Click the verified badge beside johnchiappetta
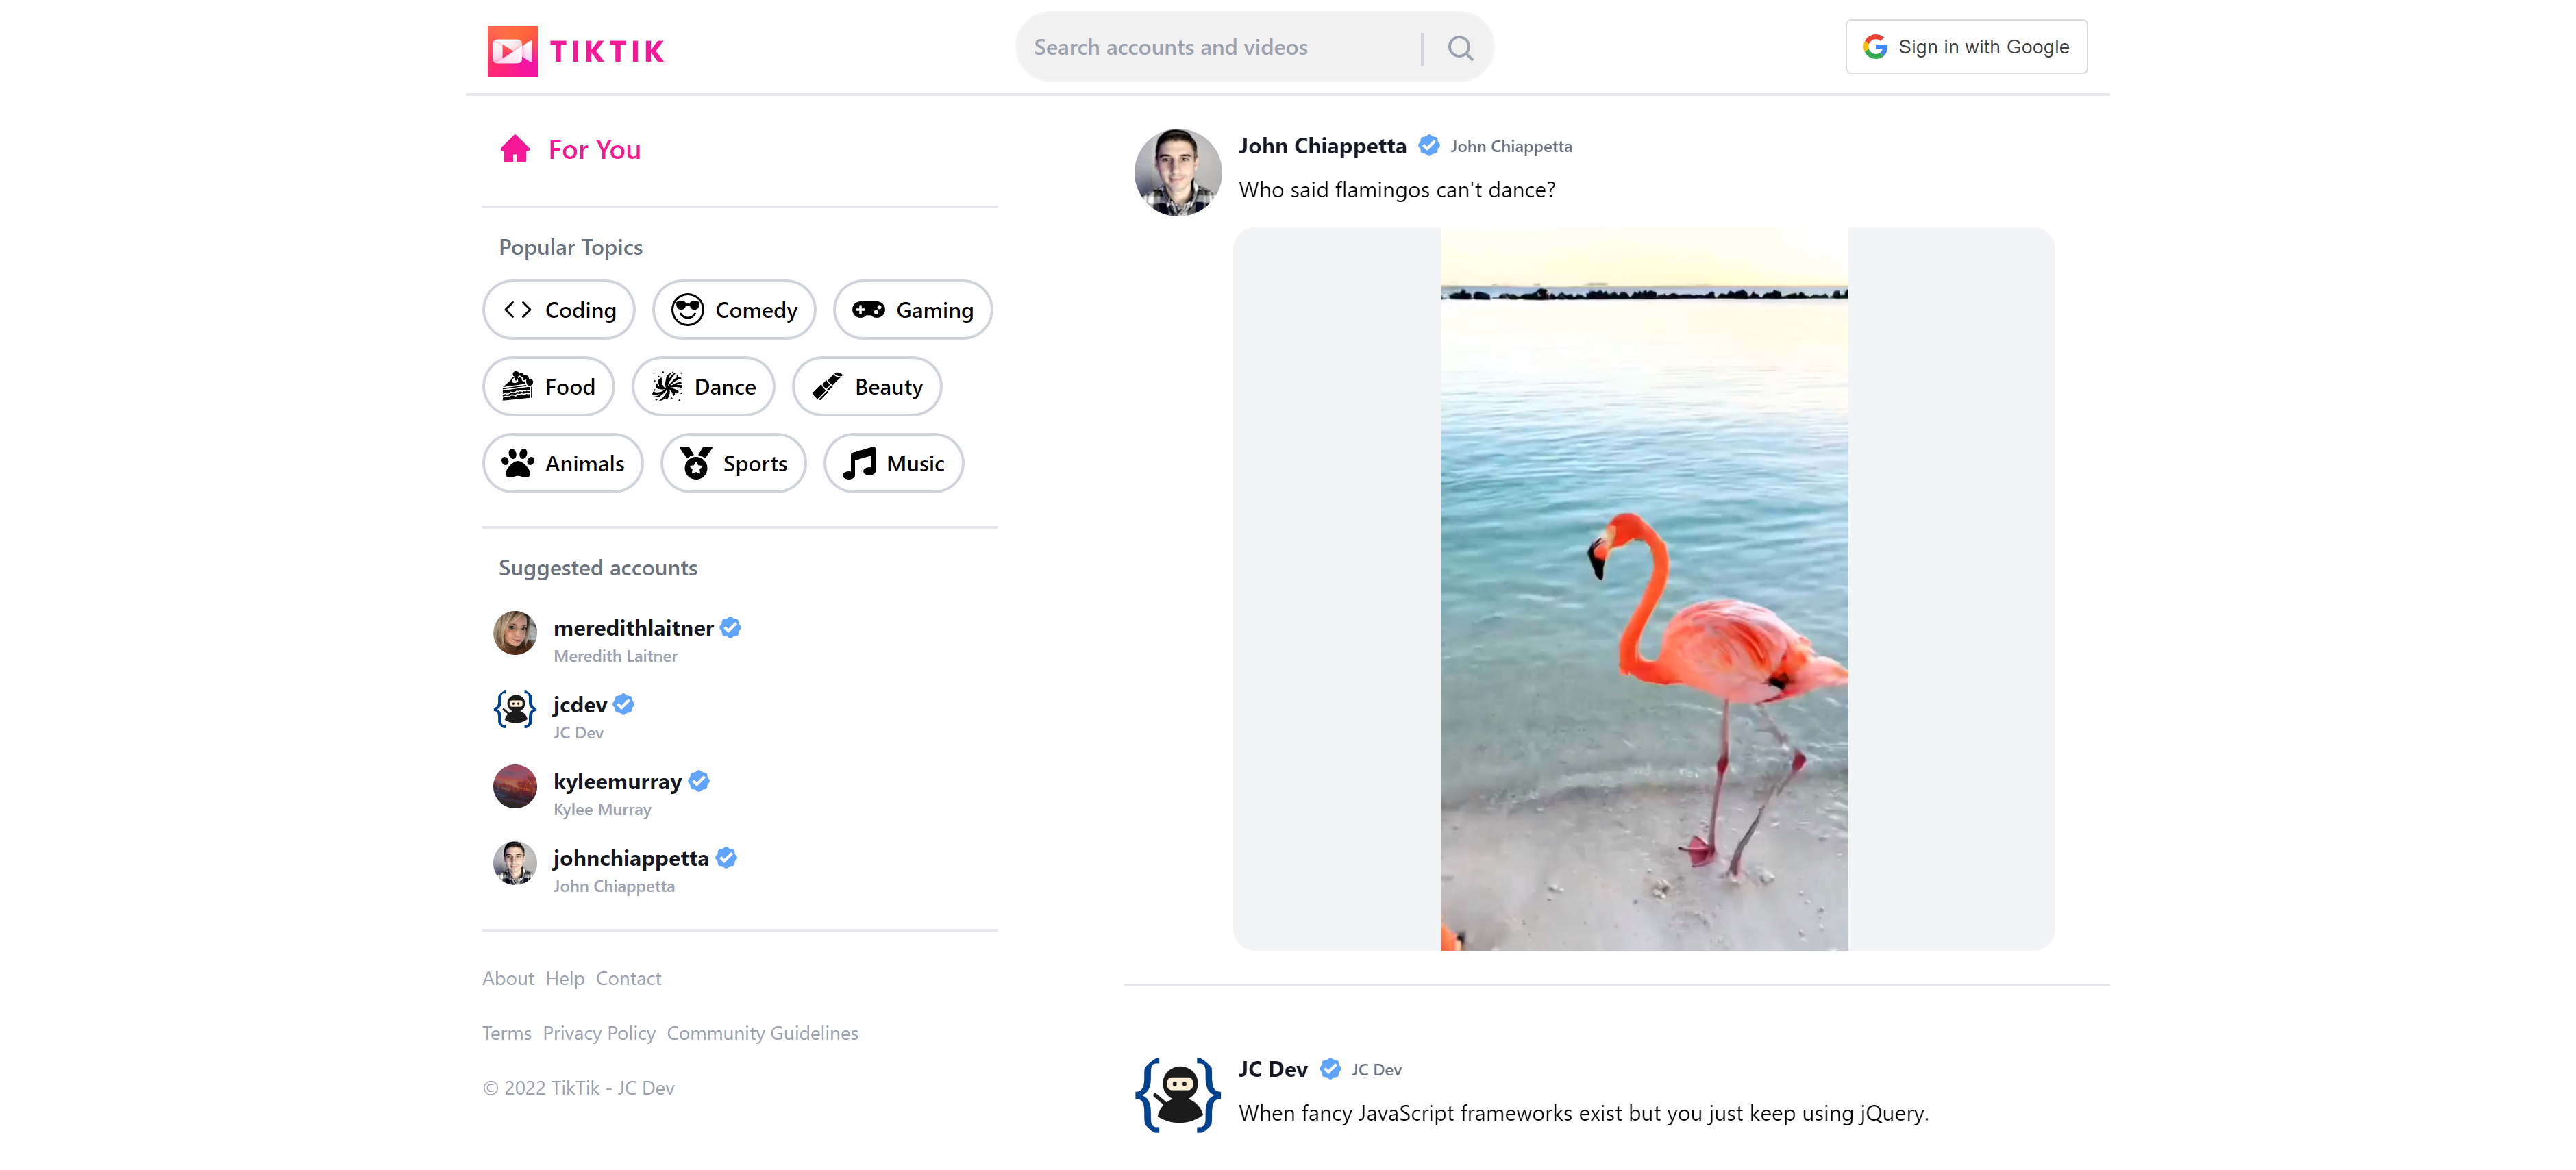 pyautogui.click(x=727, y=859)
